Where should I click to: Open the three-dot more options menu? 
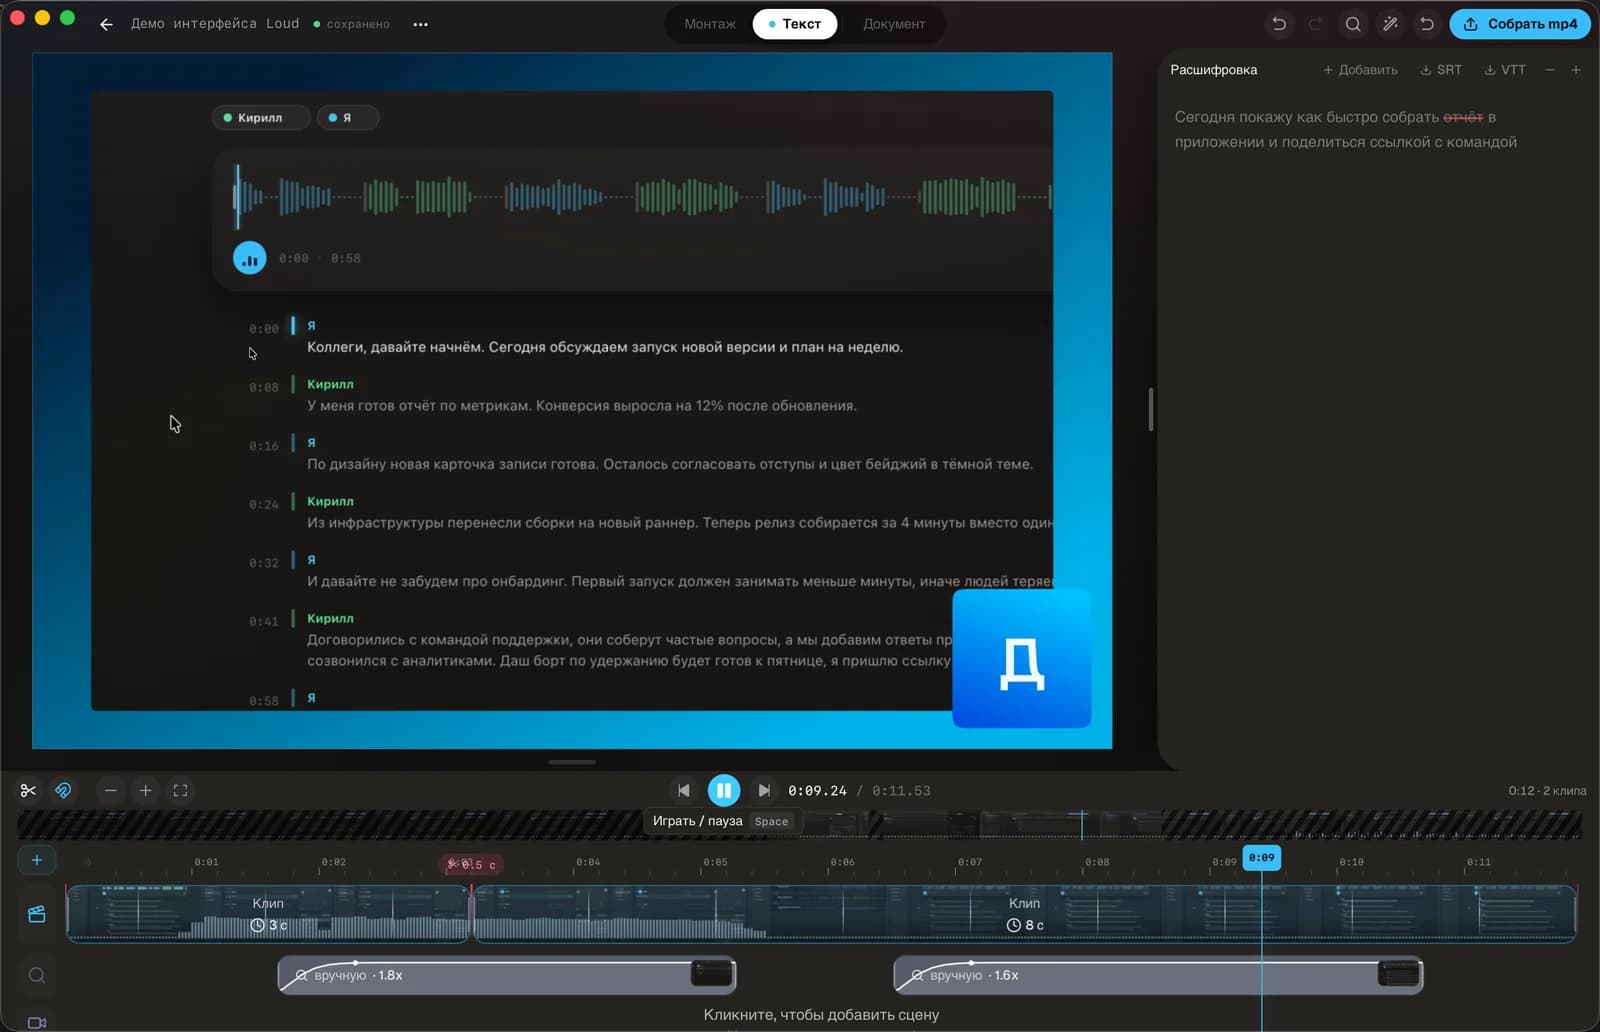click(420, 24)
